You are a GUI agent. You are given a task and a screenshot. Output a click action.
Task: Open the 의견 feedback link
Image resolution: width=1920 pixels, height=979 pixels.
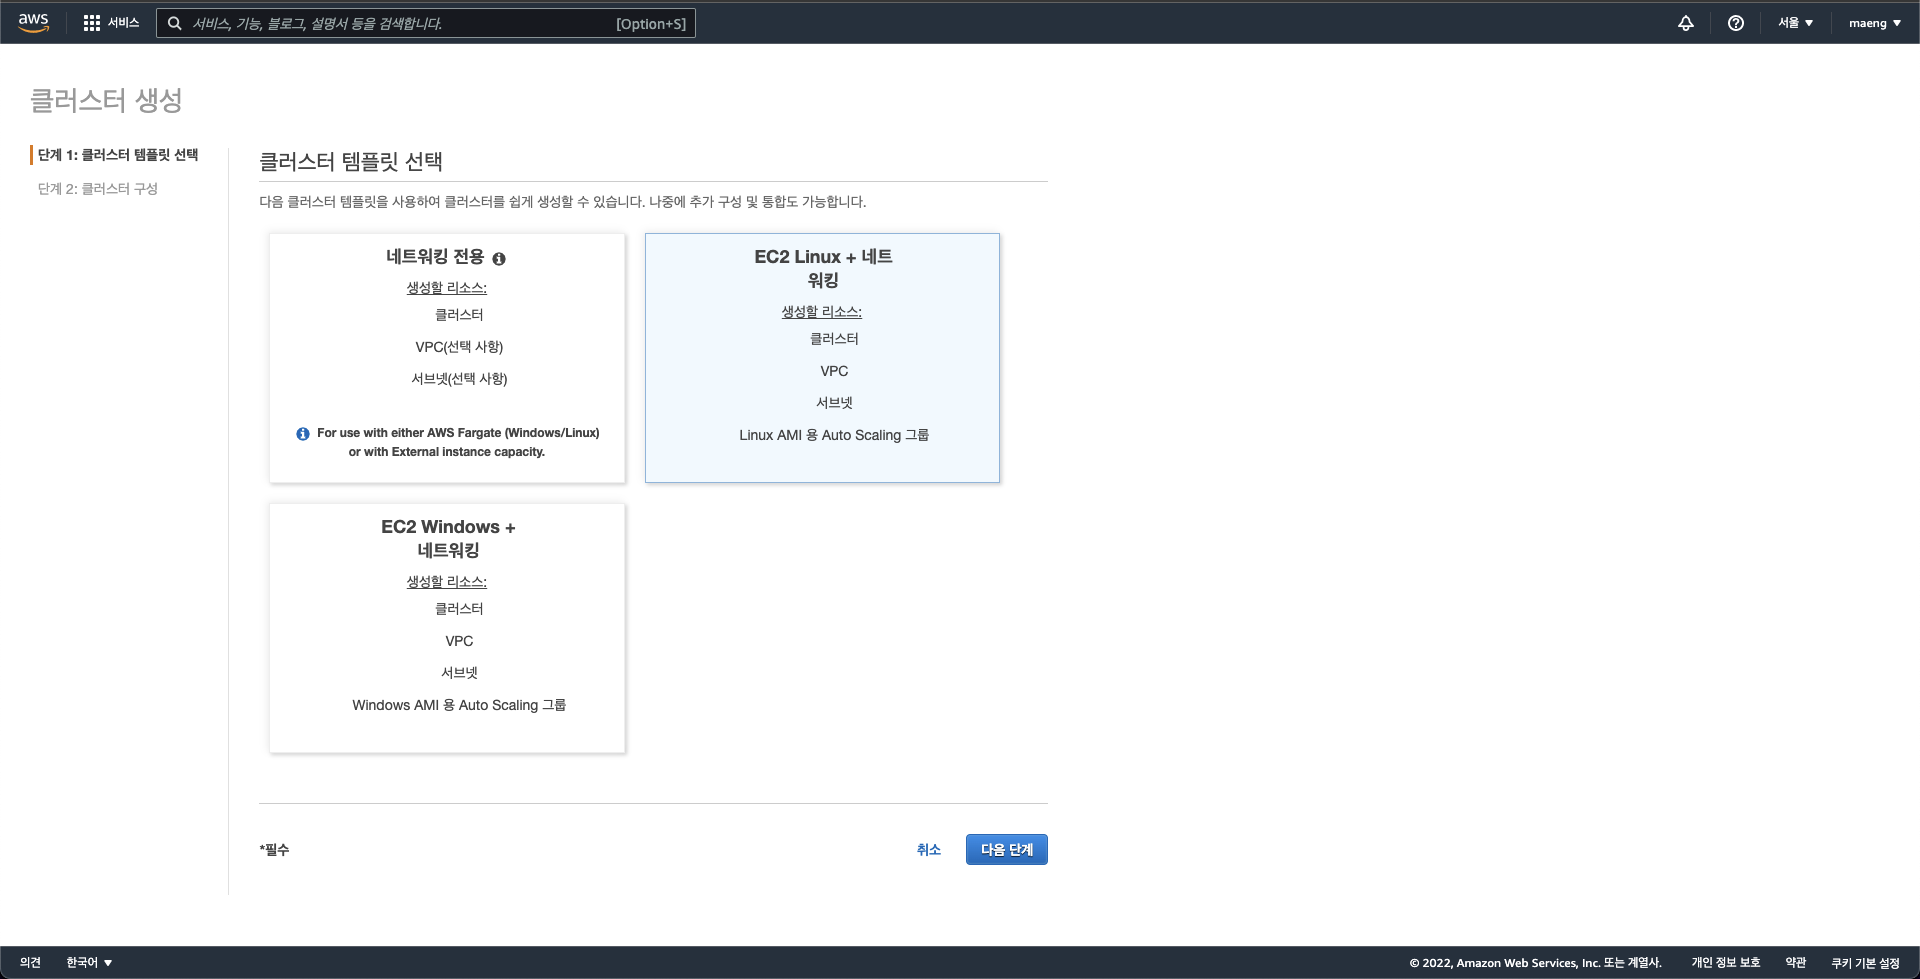coord(30,962)
